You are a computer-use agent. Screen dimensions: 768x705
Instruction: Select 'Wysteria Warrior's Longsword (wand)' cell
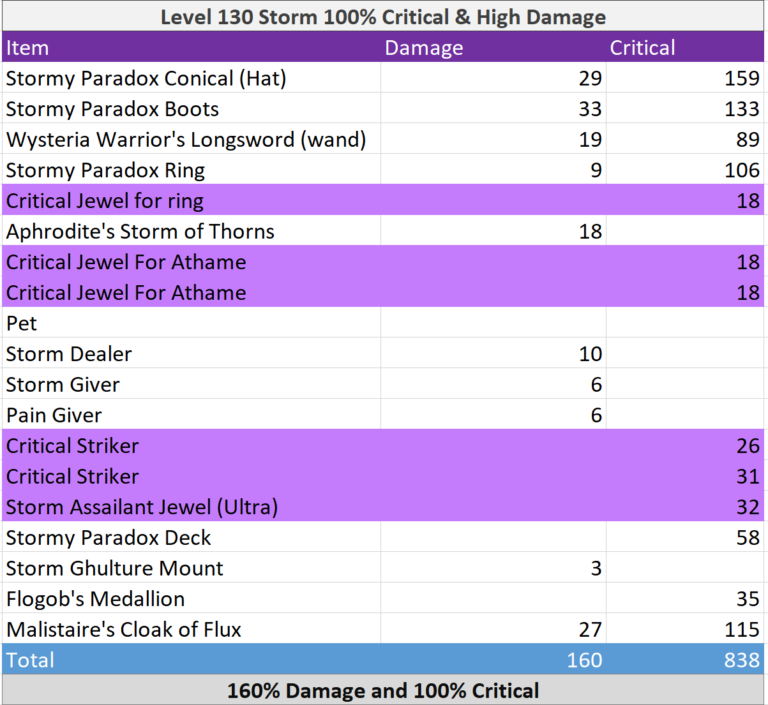191,139
